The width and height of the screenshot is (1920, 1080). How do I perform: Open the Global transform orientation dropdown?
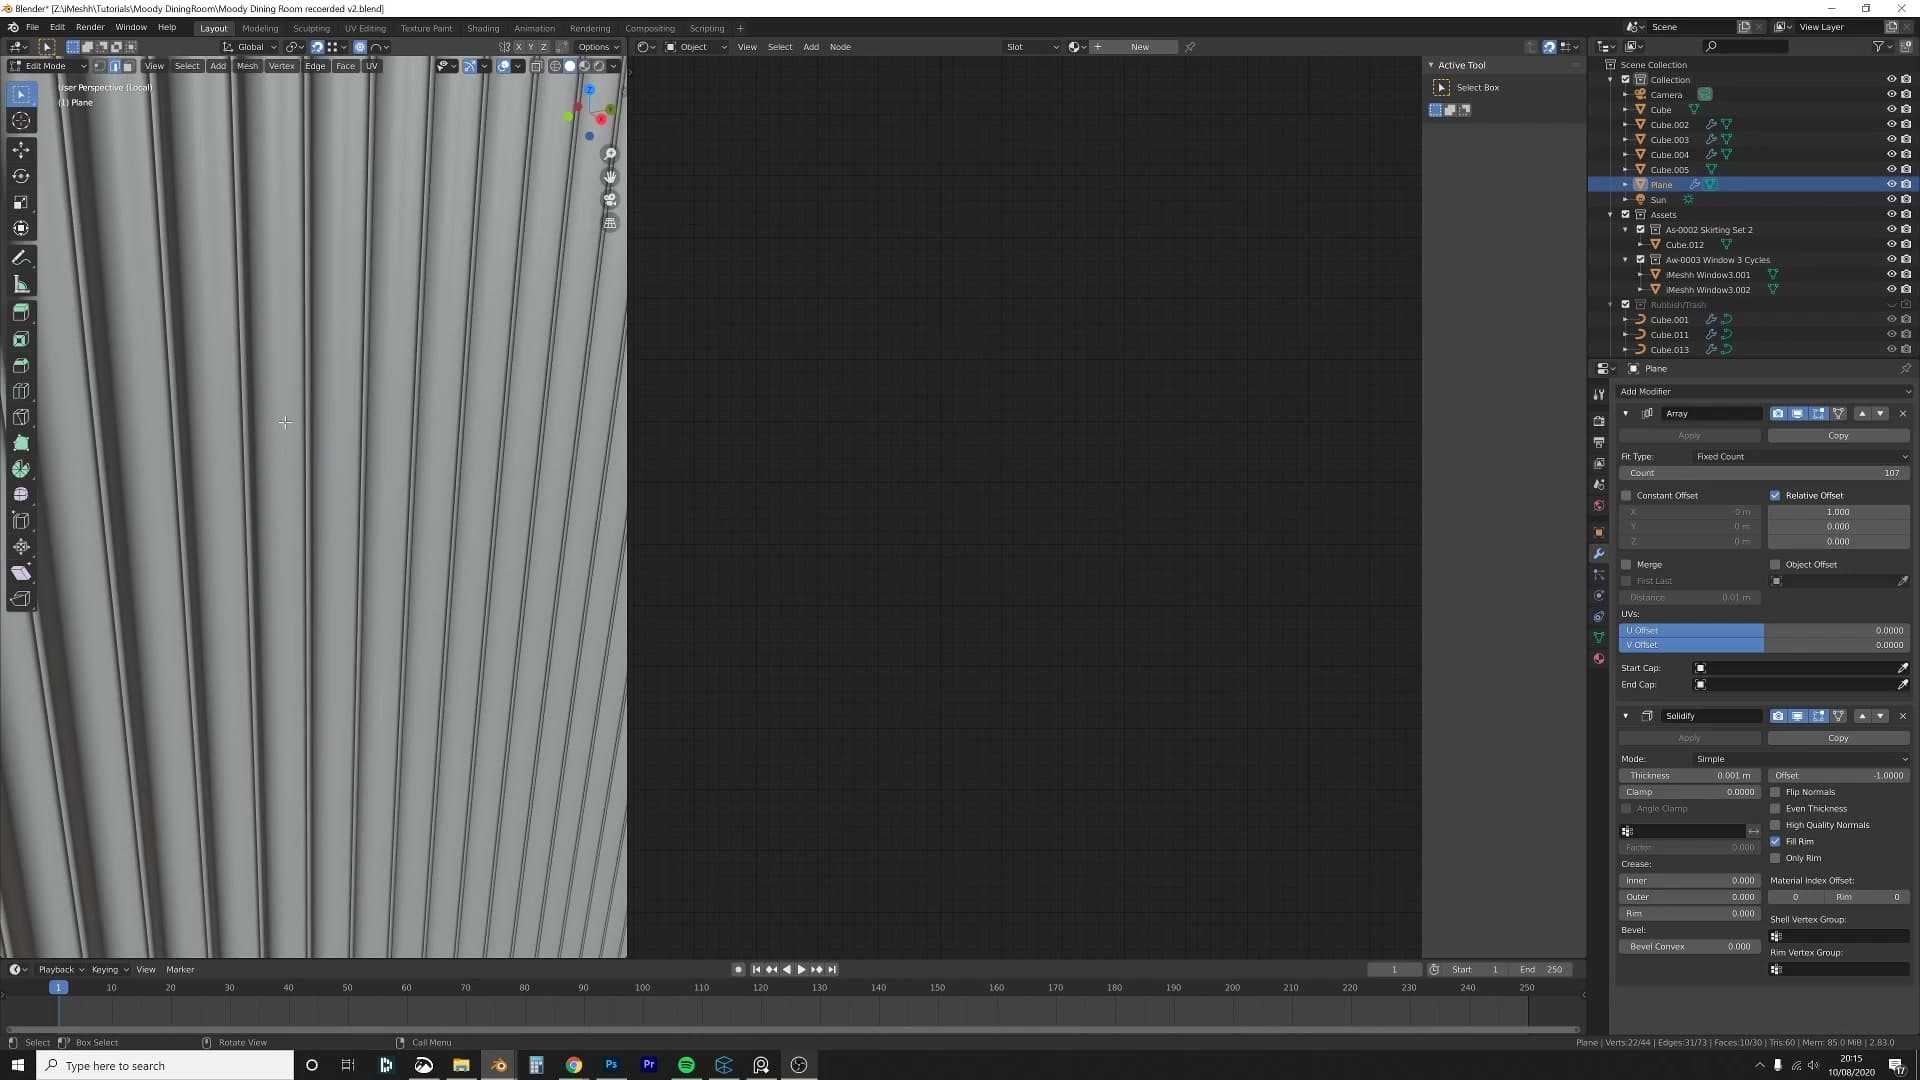click(x=250, y=47)
